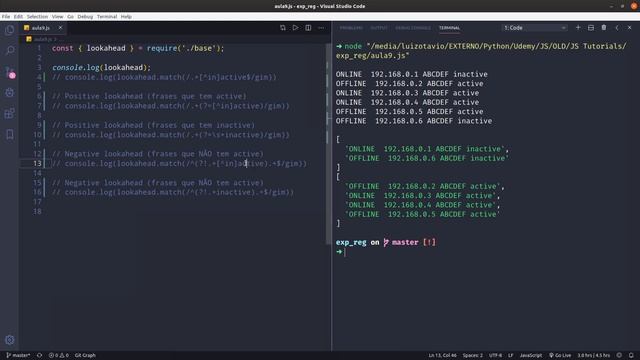Open the Selection menu
The image size is (640, 360).
(37, 17)
